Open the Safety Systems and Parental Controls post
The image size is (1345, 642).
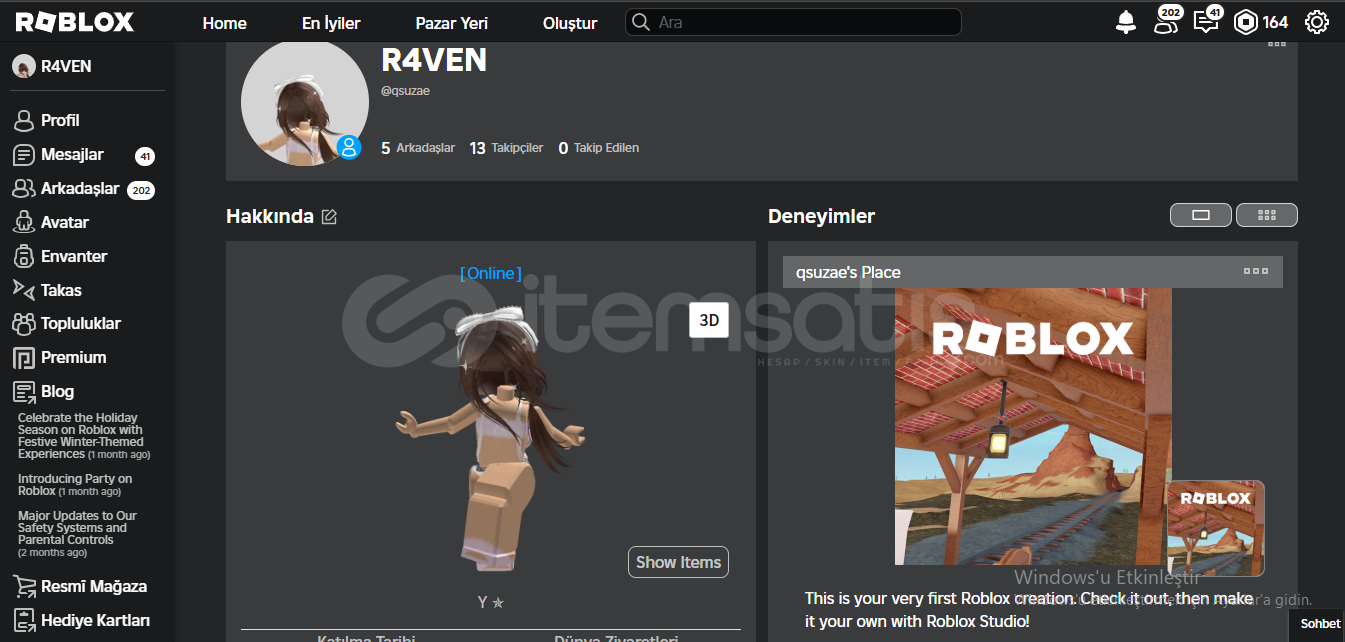[x=77, y=534]
